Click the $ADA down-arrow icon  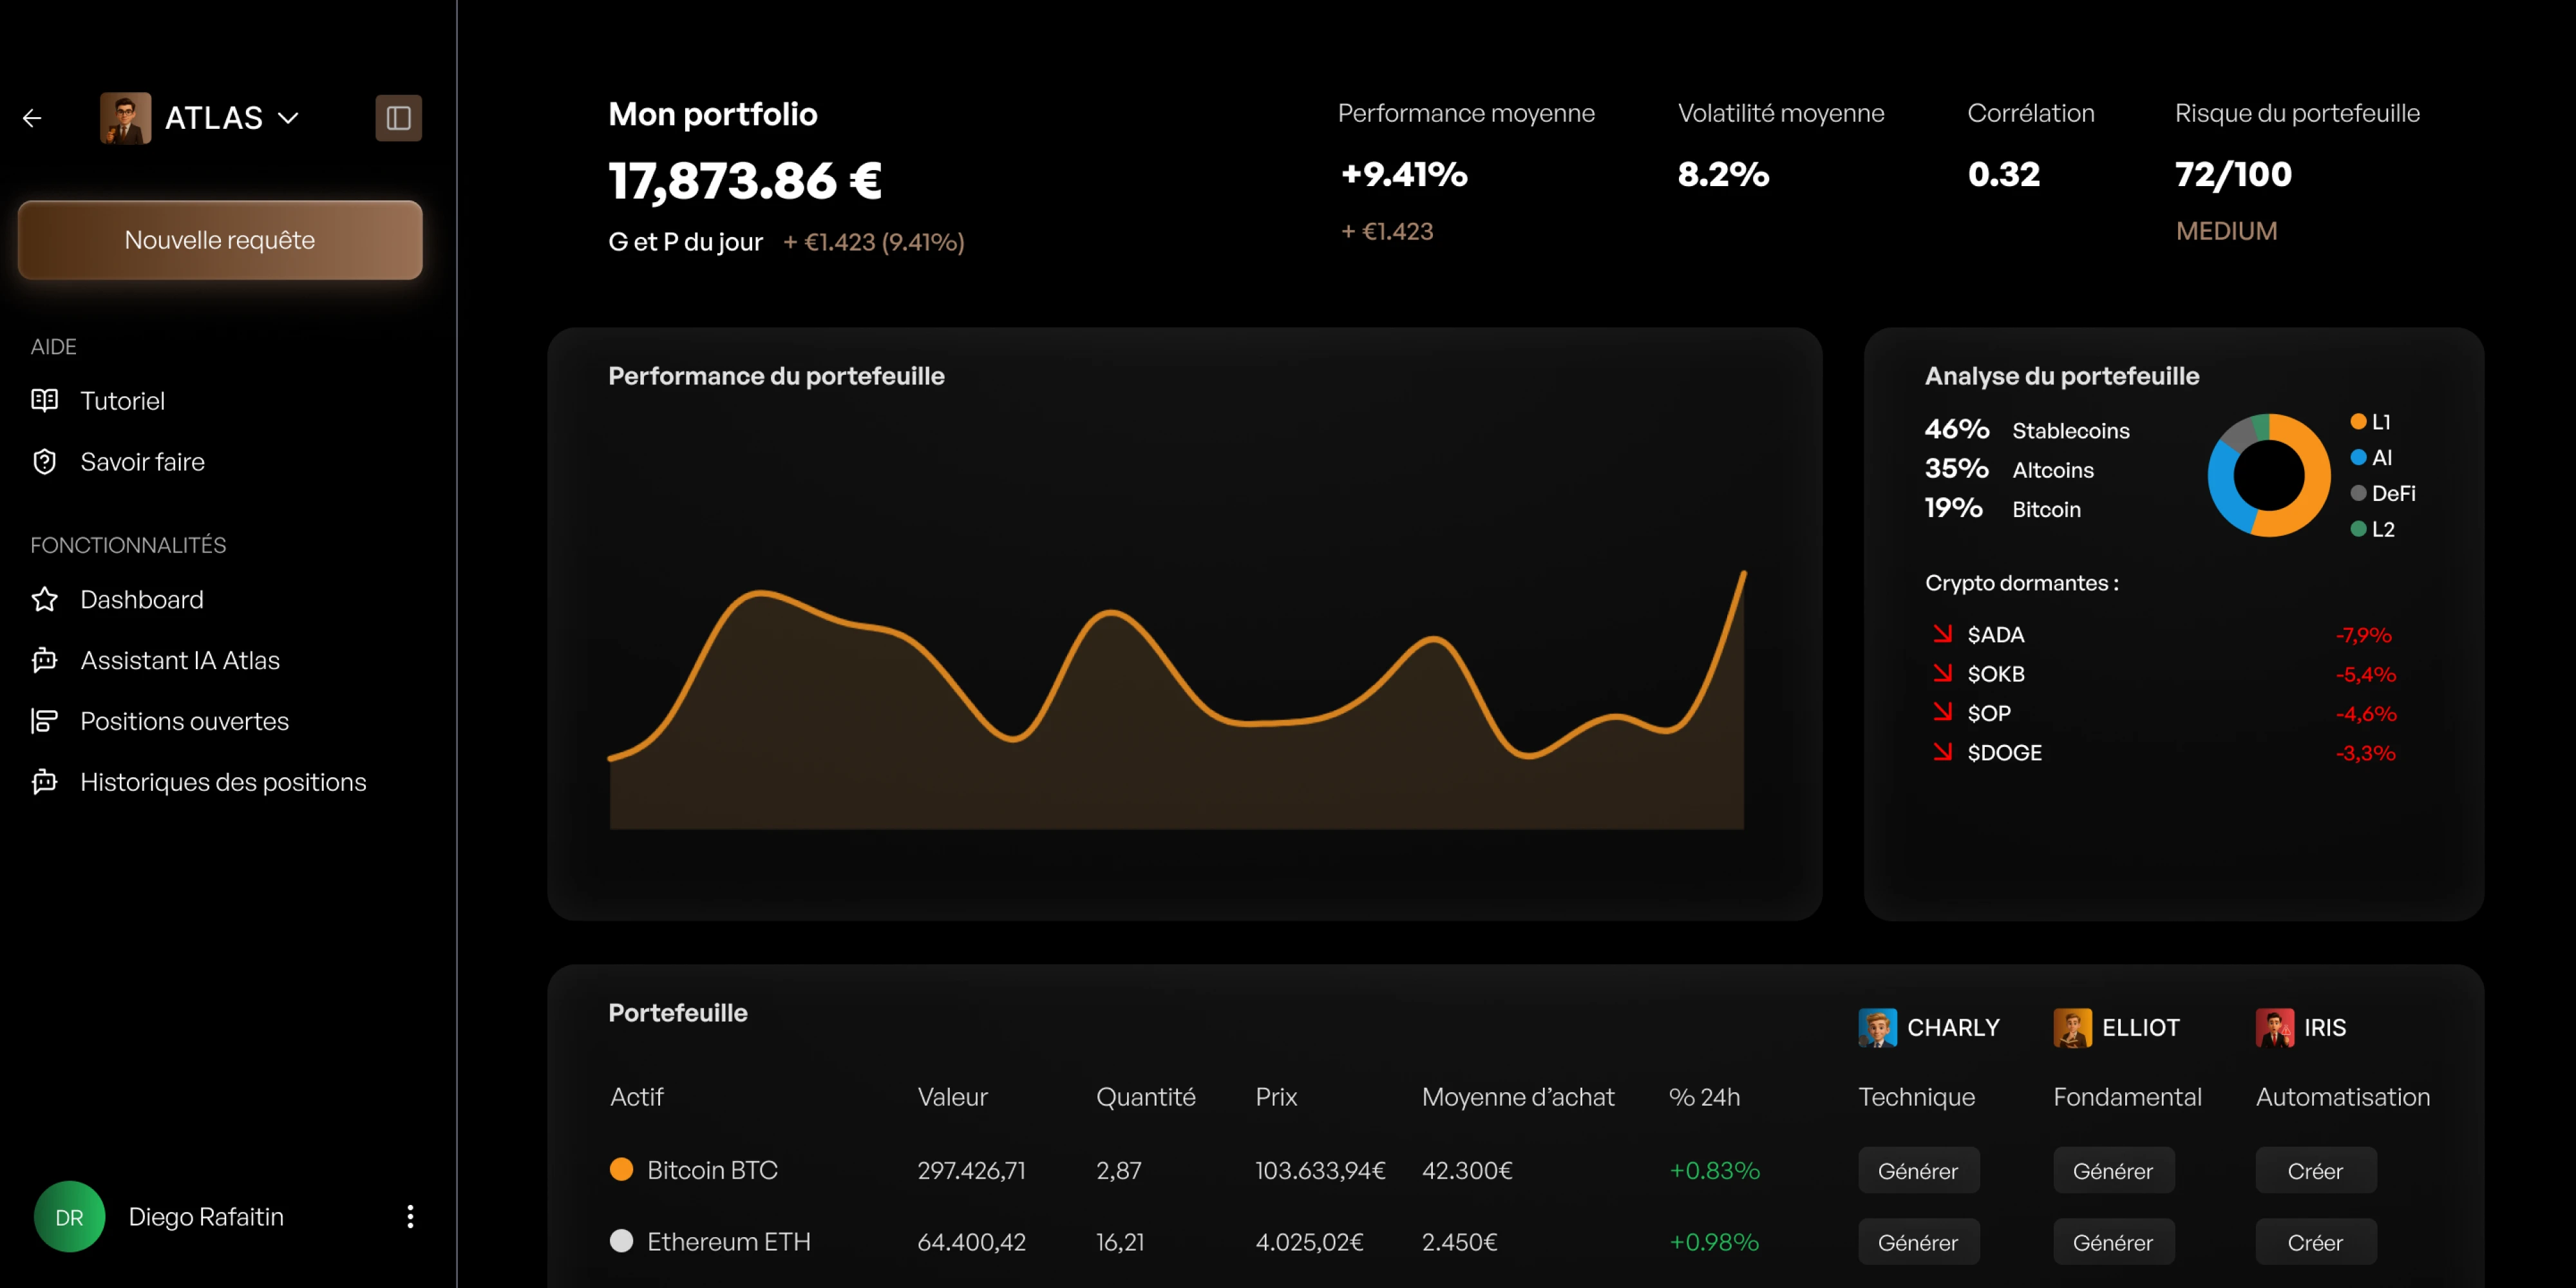[x=1942, y=633]
